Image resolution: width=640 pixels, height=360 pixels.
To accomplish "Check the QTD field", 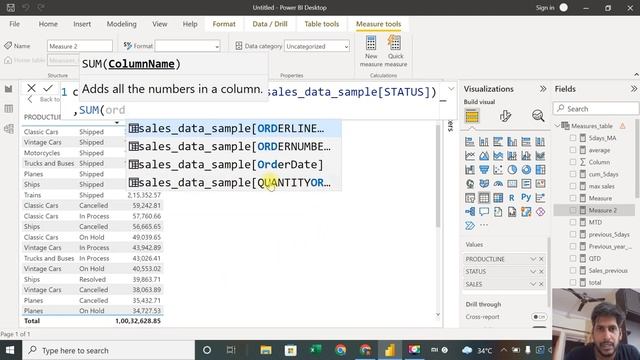I will [573, 258].
